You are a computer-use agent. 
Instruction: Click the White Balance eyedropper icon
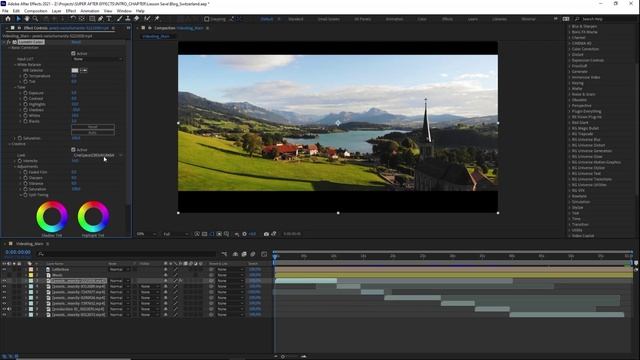click(x=84, y=70)
